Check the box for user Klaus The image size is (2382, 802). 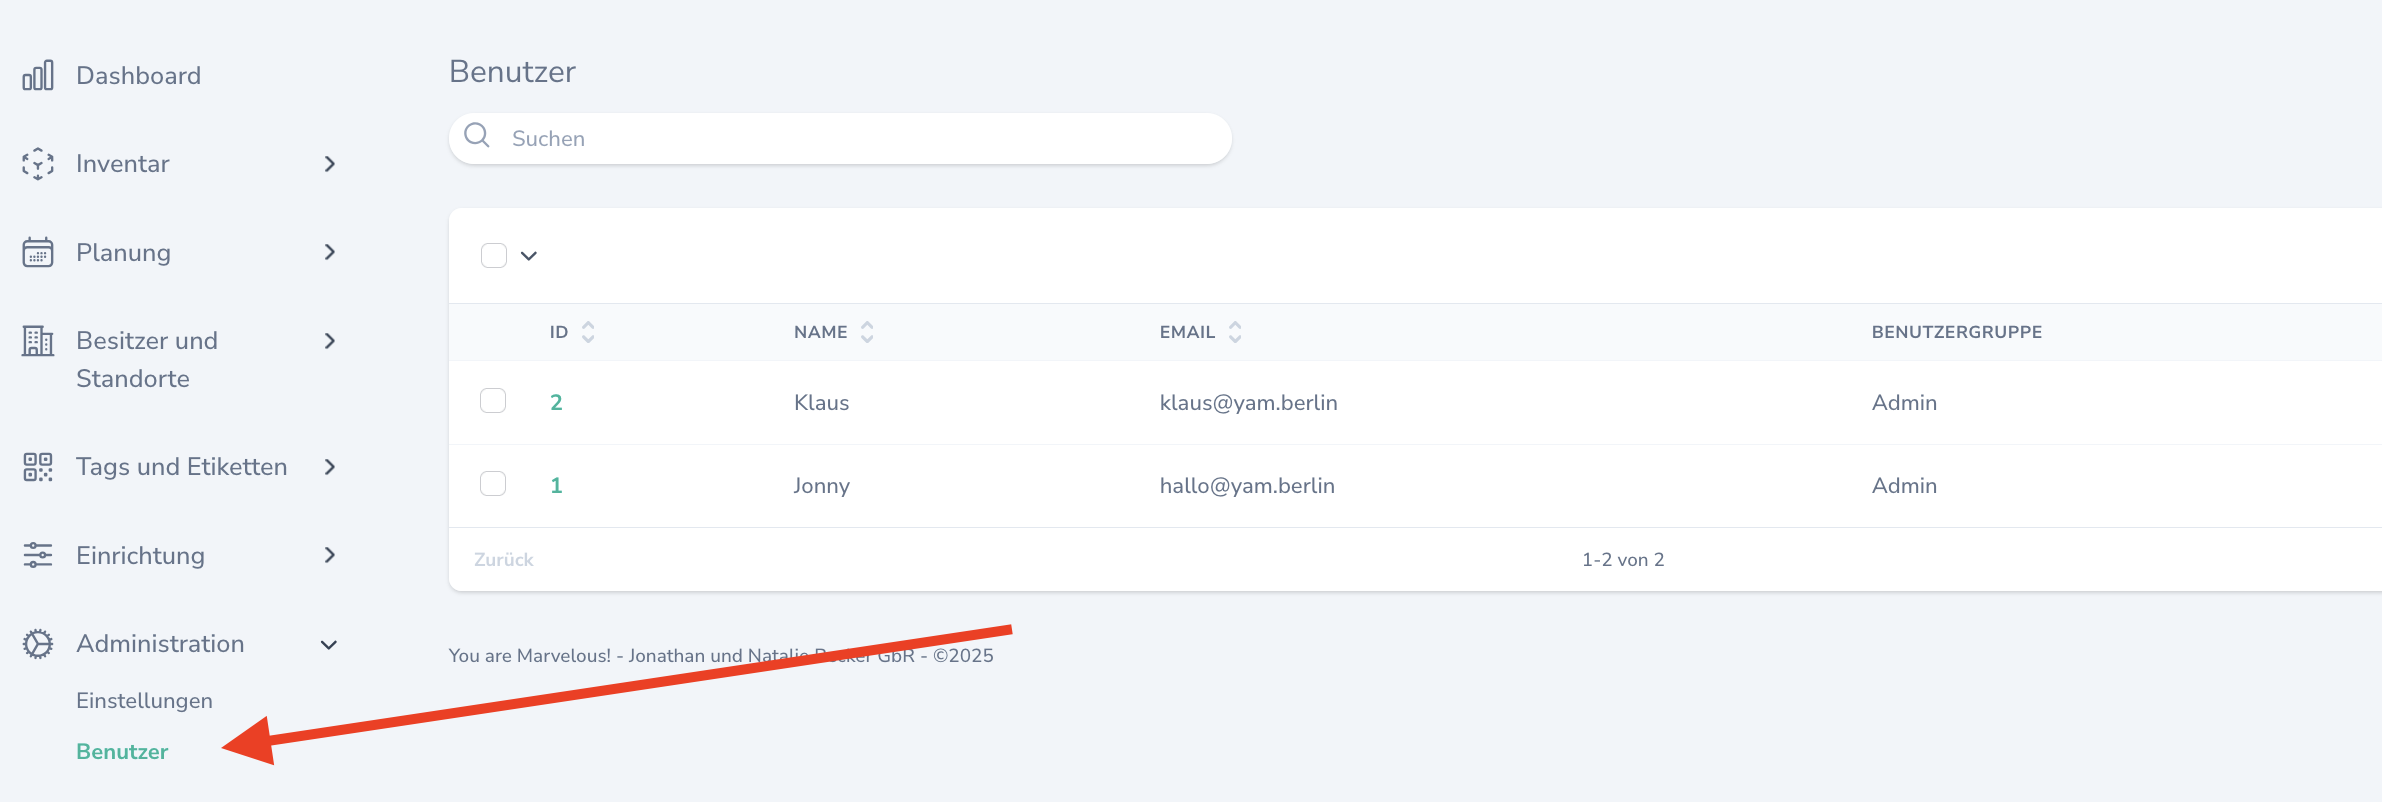(493, 401)
